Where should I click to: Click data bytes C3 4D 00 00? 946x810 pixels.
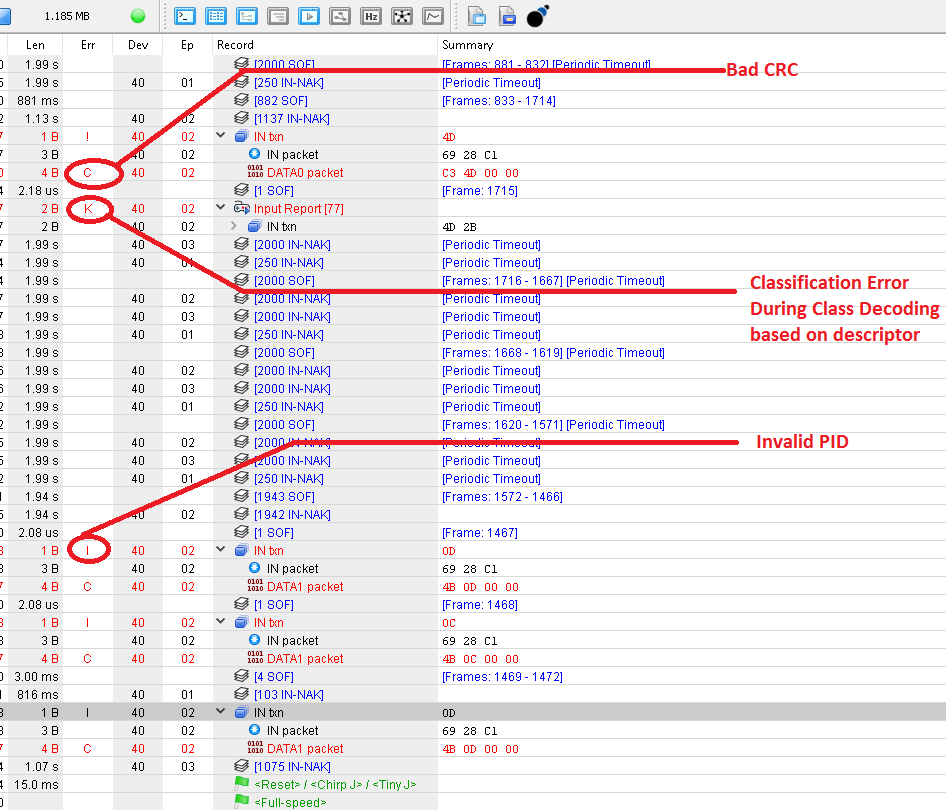(480, 173)
